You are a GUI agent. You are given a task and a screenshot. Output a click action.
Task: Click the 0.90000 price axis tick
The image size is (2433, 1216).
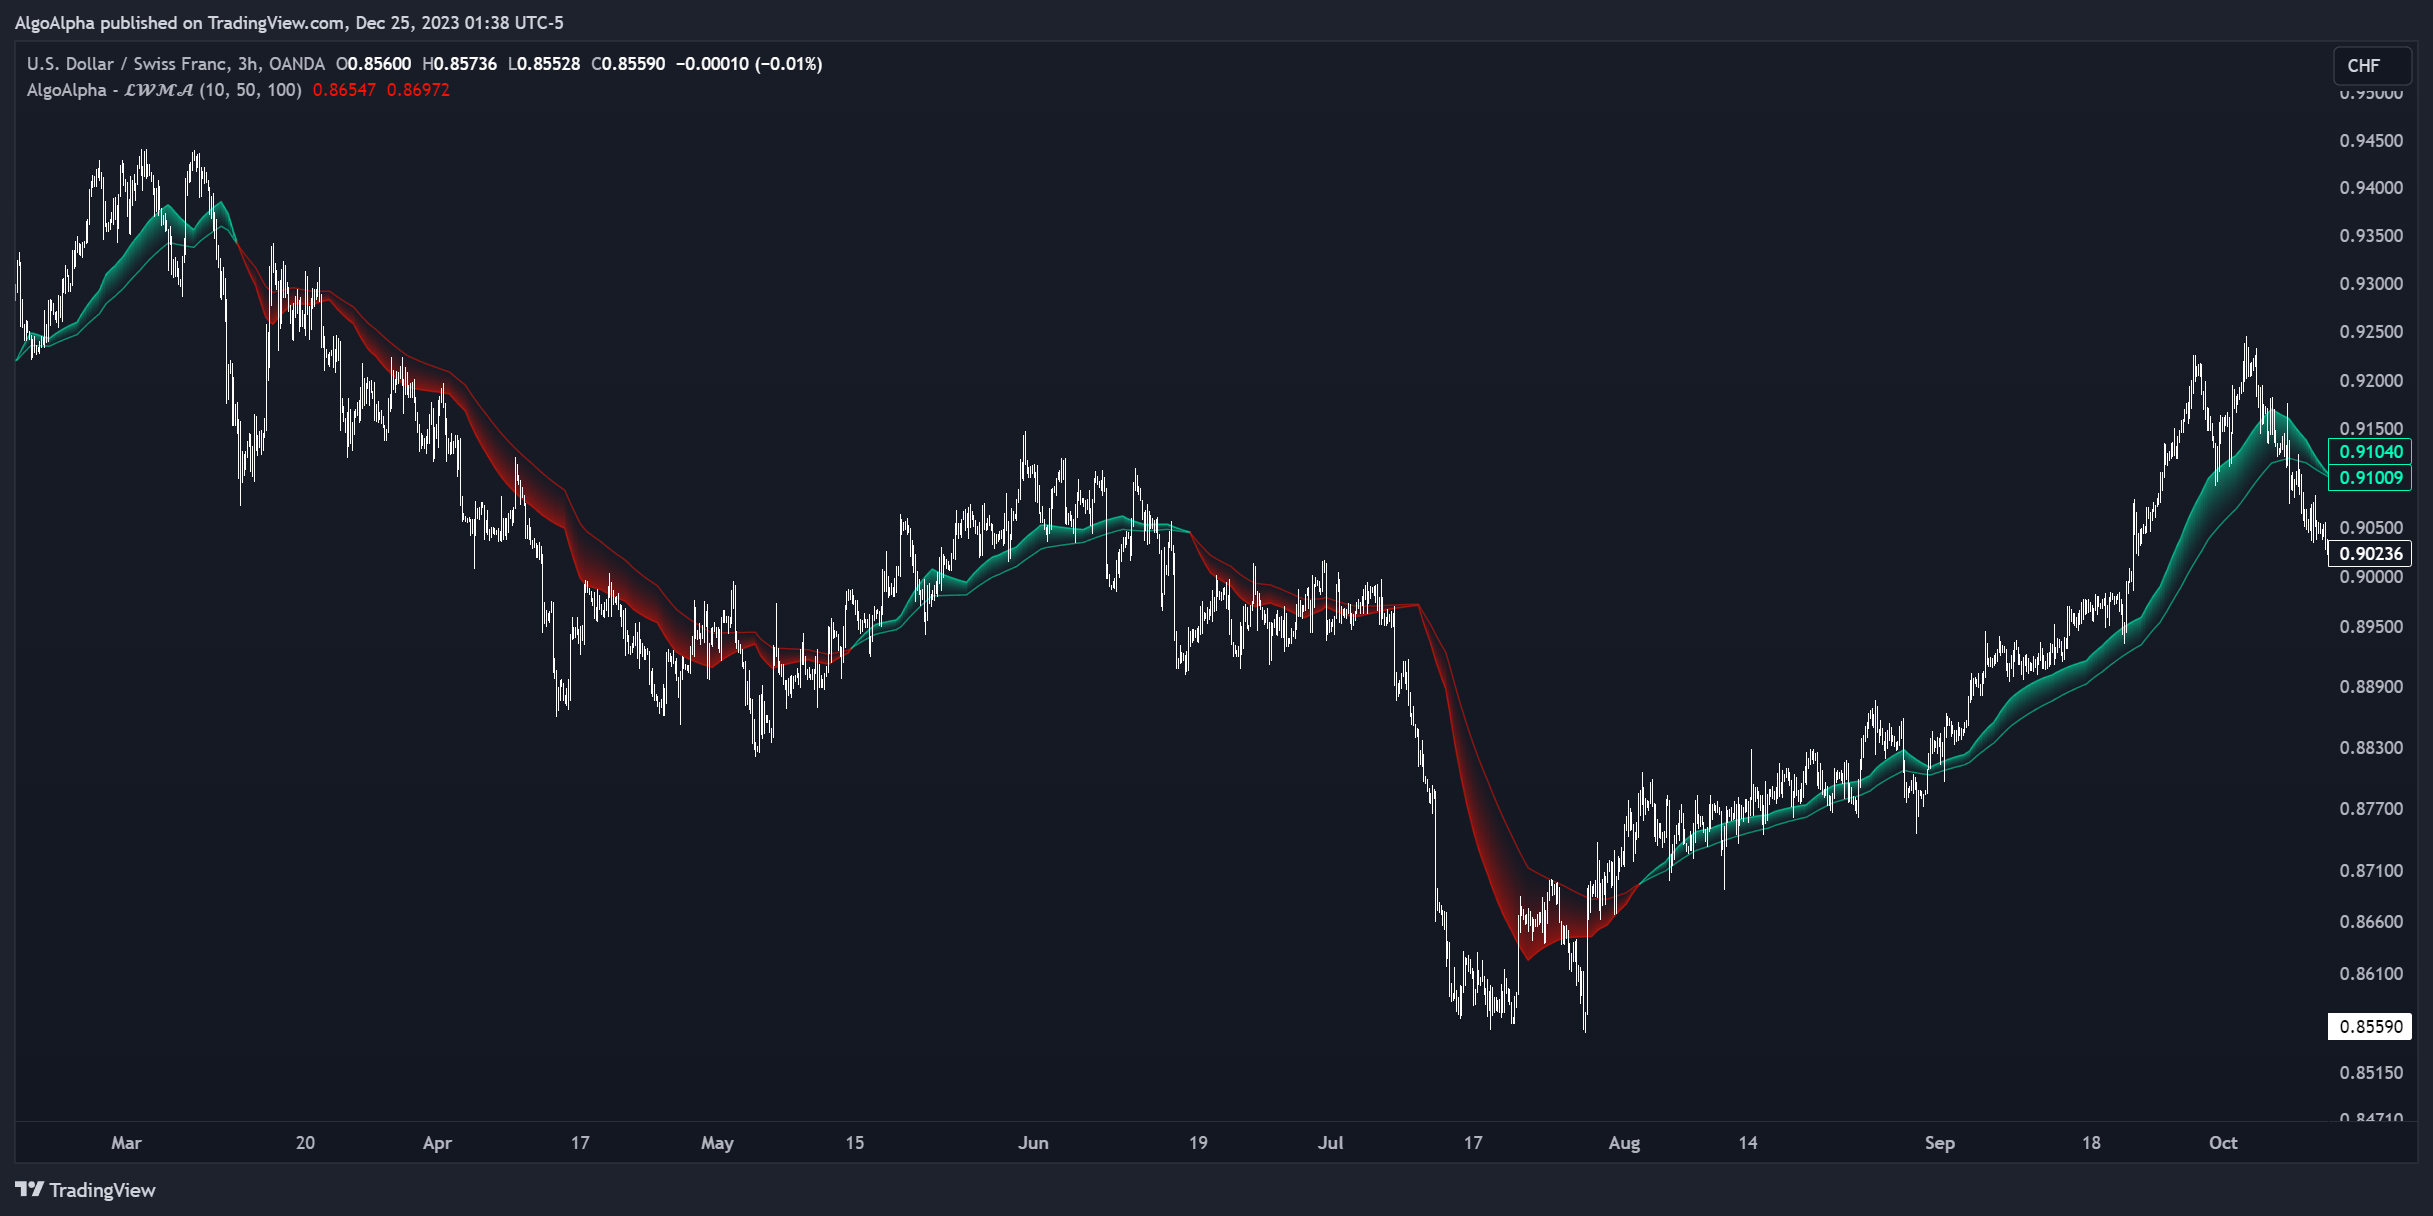[x=2371, y=577]
